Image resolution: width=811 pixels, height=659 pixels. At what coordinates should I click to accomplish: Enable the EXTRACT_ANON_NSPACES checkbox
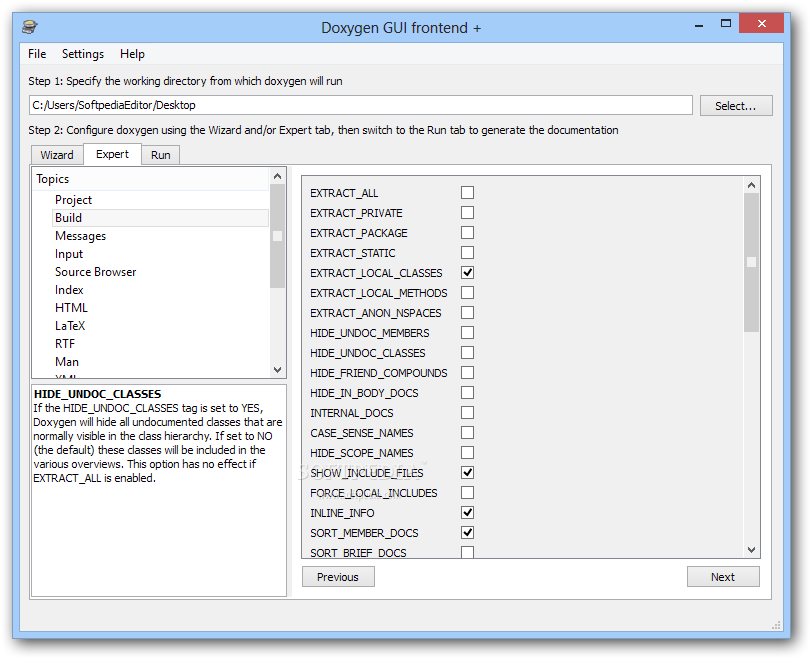coord(467,312)
